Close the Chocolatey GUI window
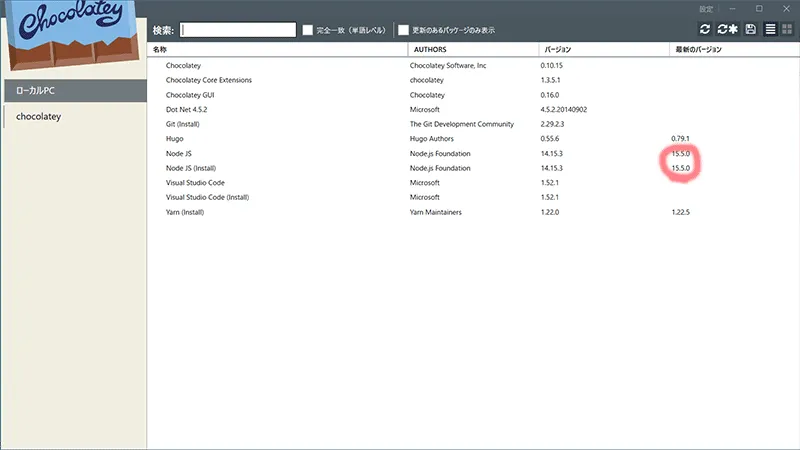Viewport: 800px width, 450px height. pyautogui.click(x=786, y=9)
